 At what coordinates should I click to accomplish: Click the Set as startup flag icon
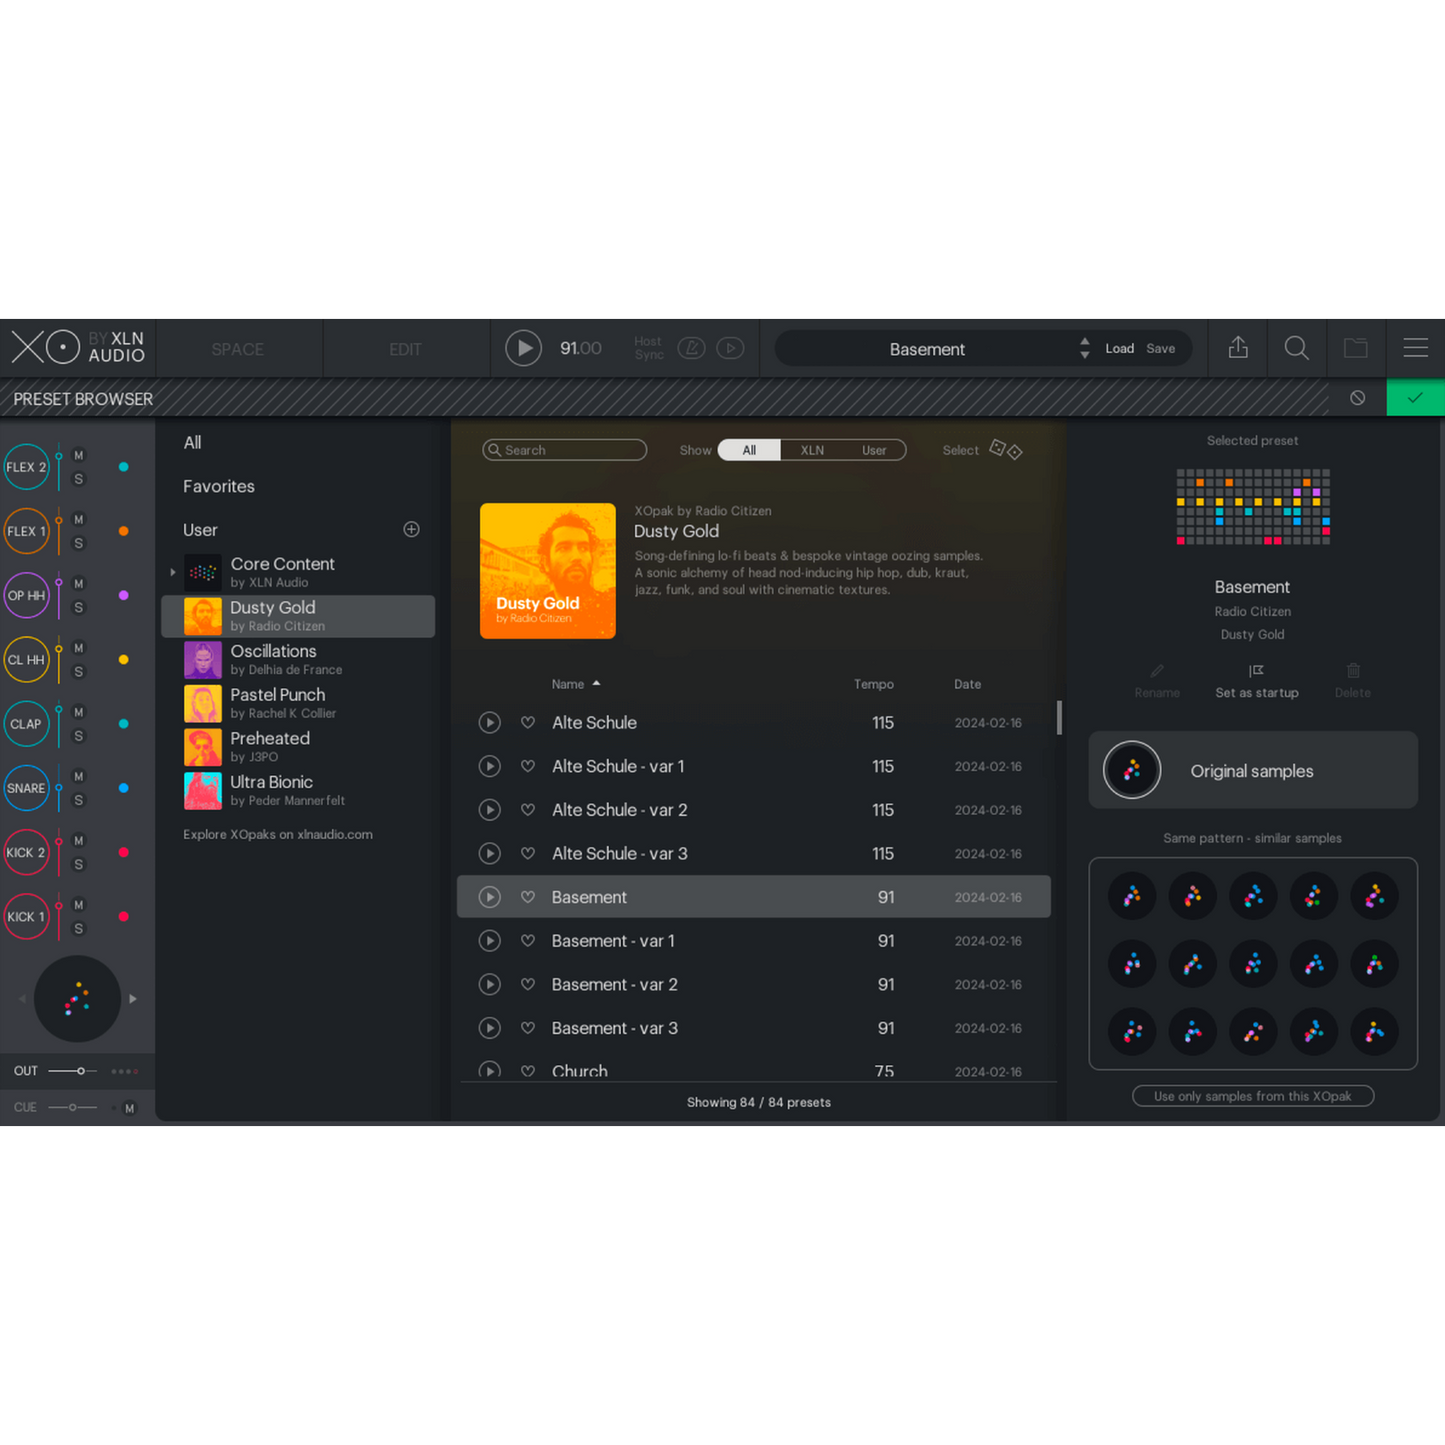[1256, 671]
